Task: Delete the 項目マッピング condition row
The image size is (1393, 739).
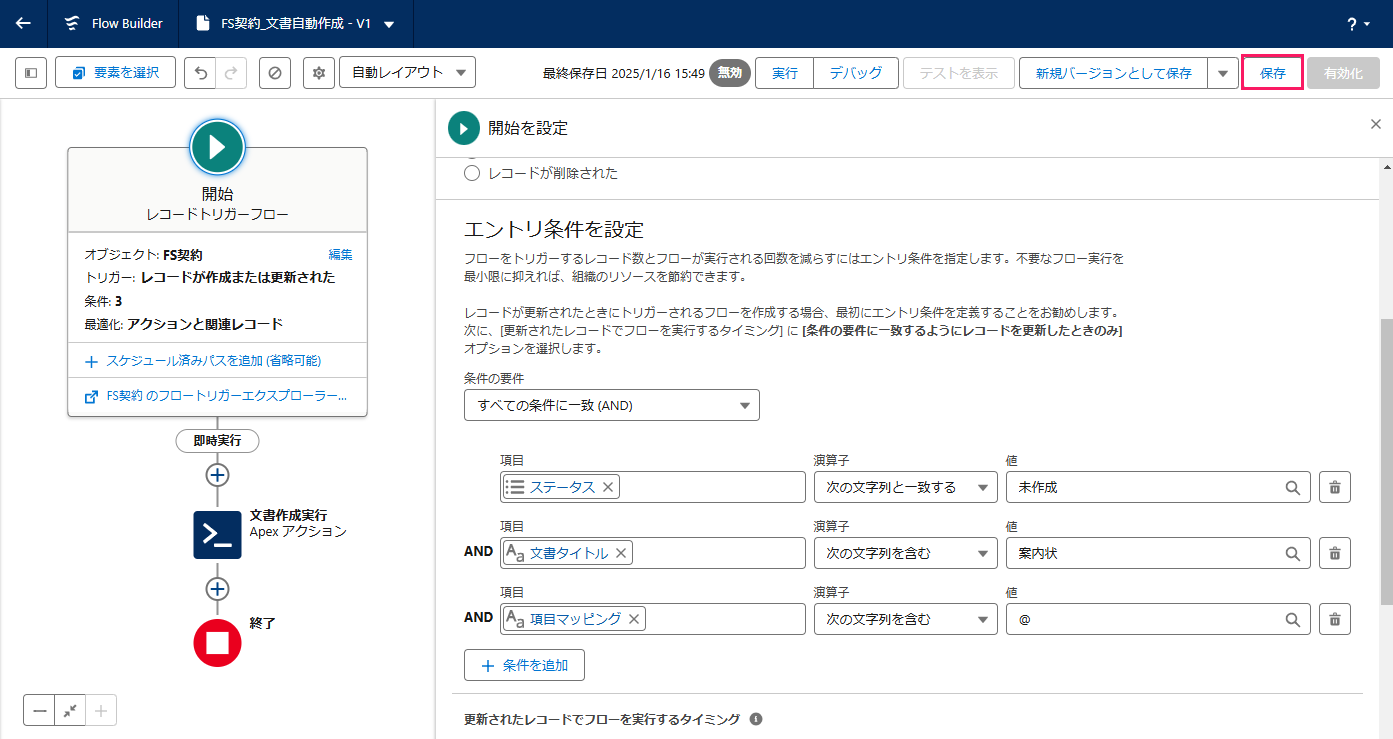Action: 1335,619
